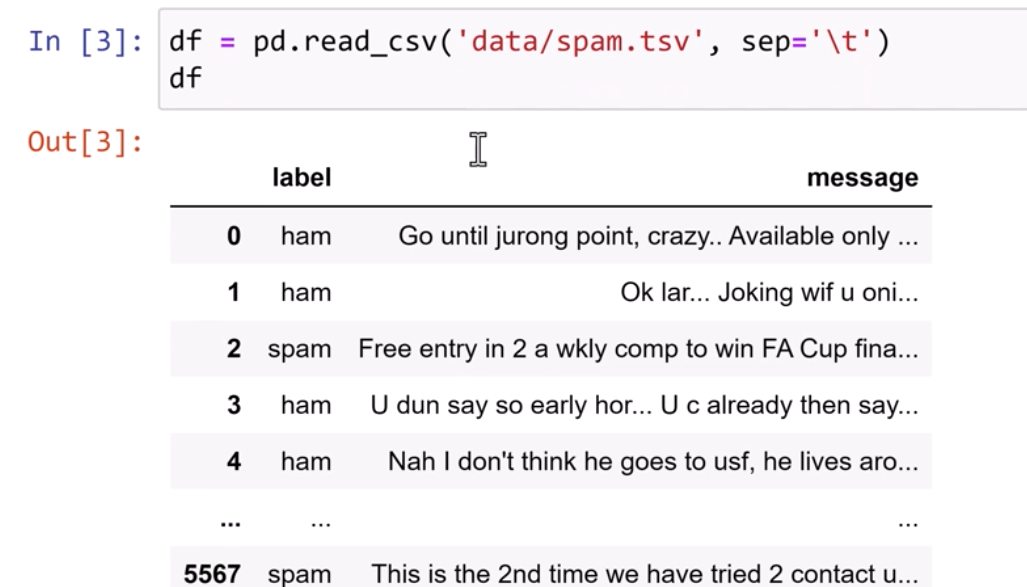The height and width of the screenshot is (587, 1027).
Task: Select the 'Ok lar... Joking wif' message cell
Action: [x=768, y=293]
